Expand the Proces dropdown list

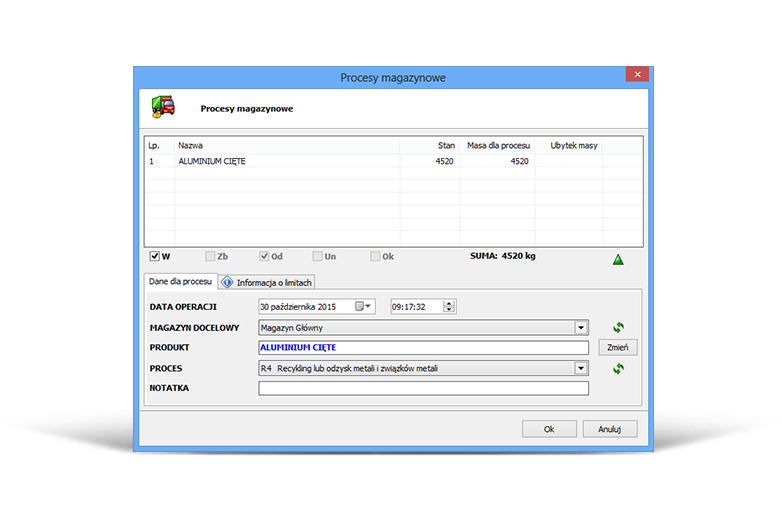click(x=581, y=368)
